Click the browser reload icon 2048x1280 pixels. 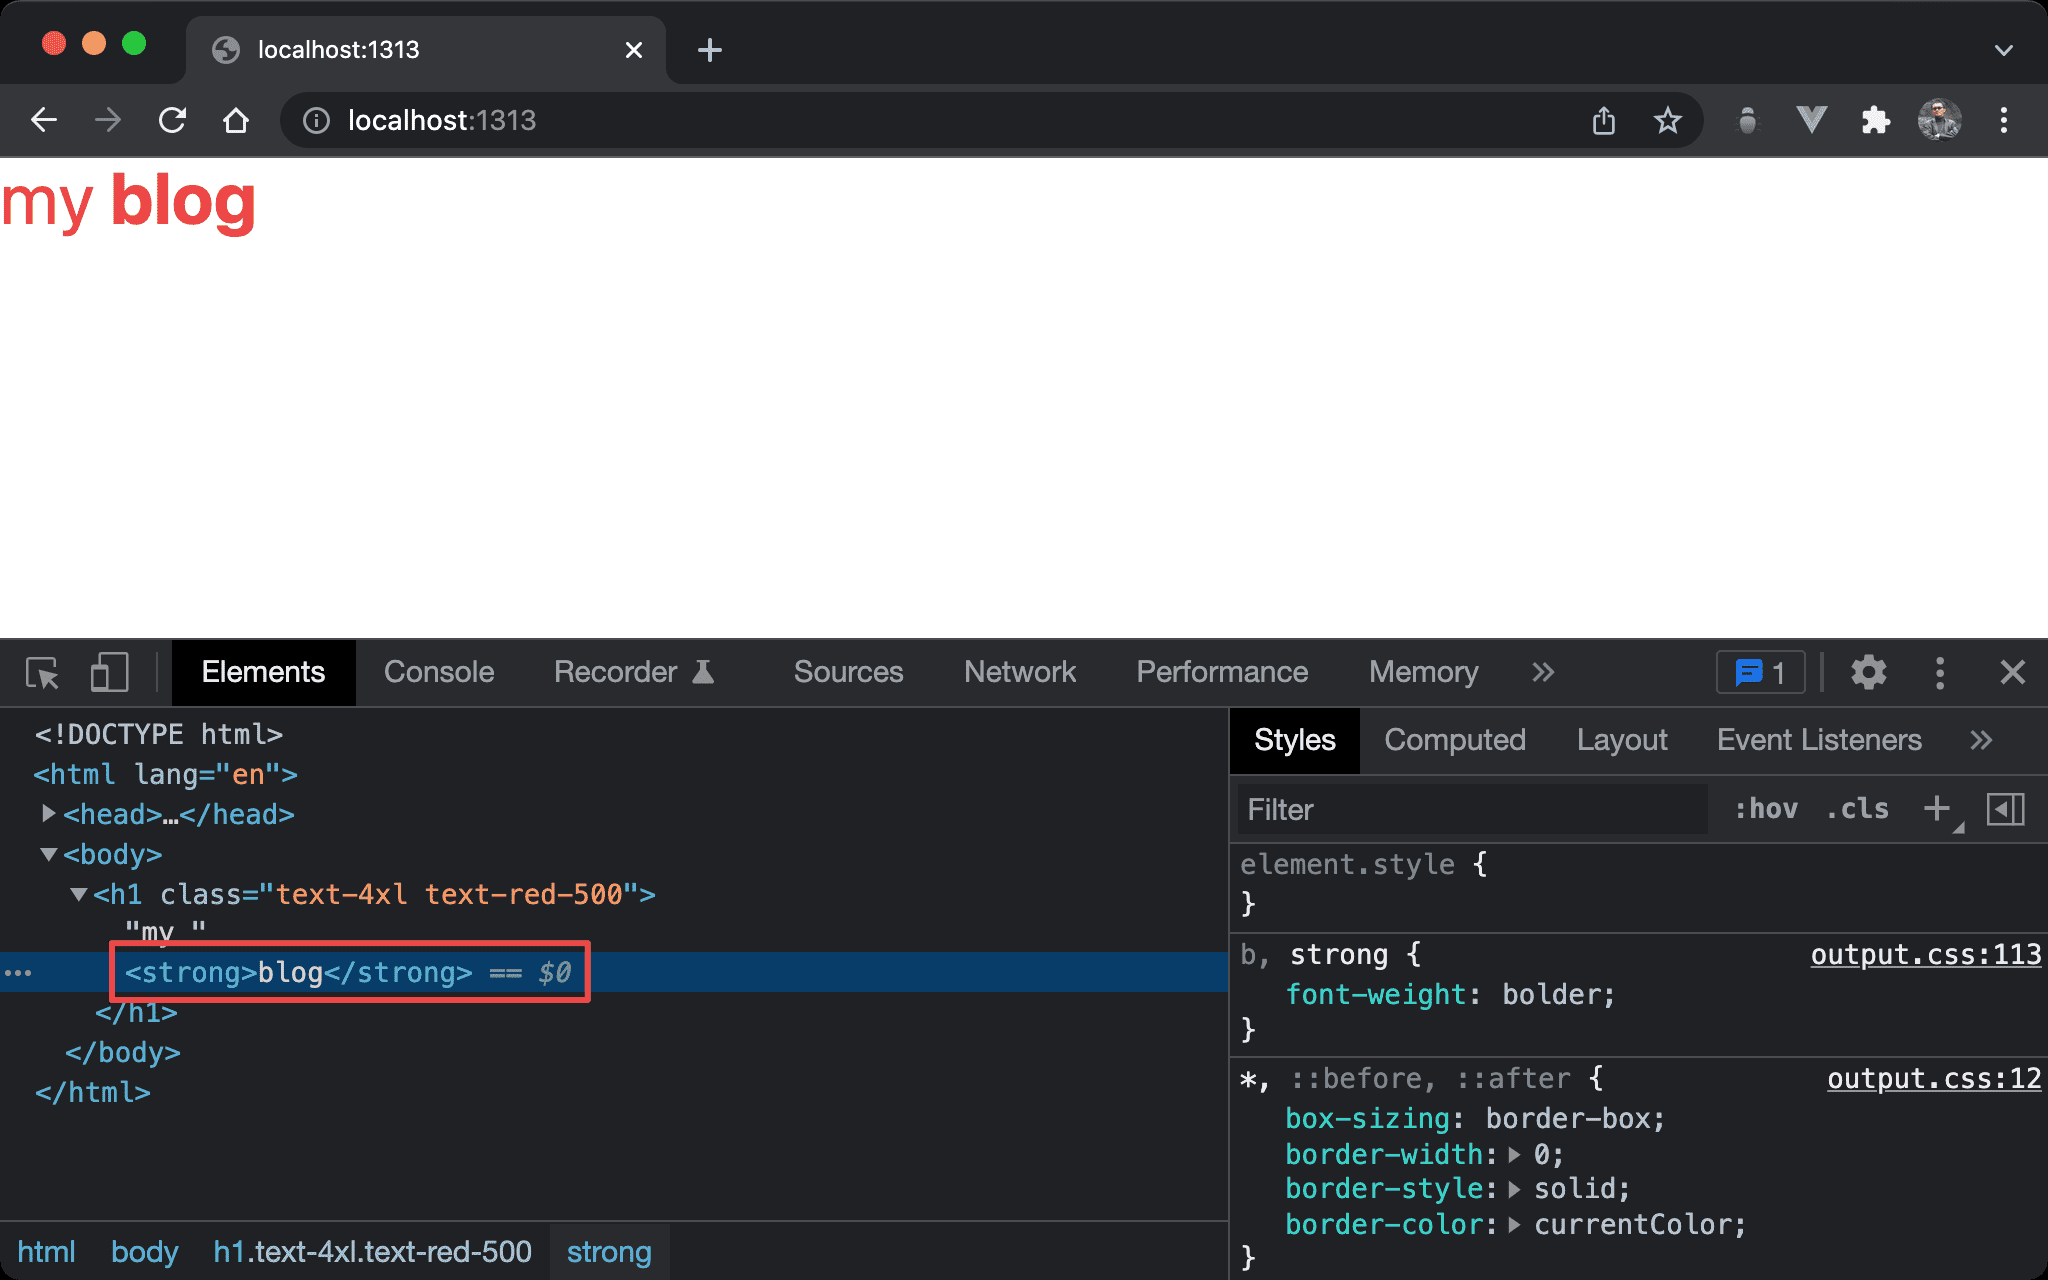point(172,121)
